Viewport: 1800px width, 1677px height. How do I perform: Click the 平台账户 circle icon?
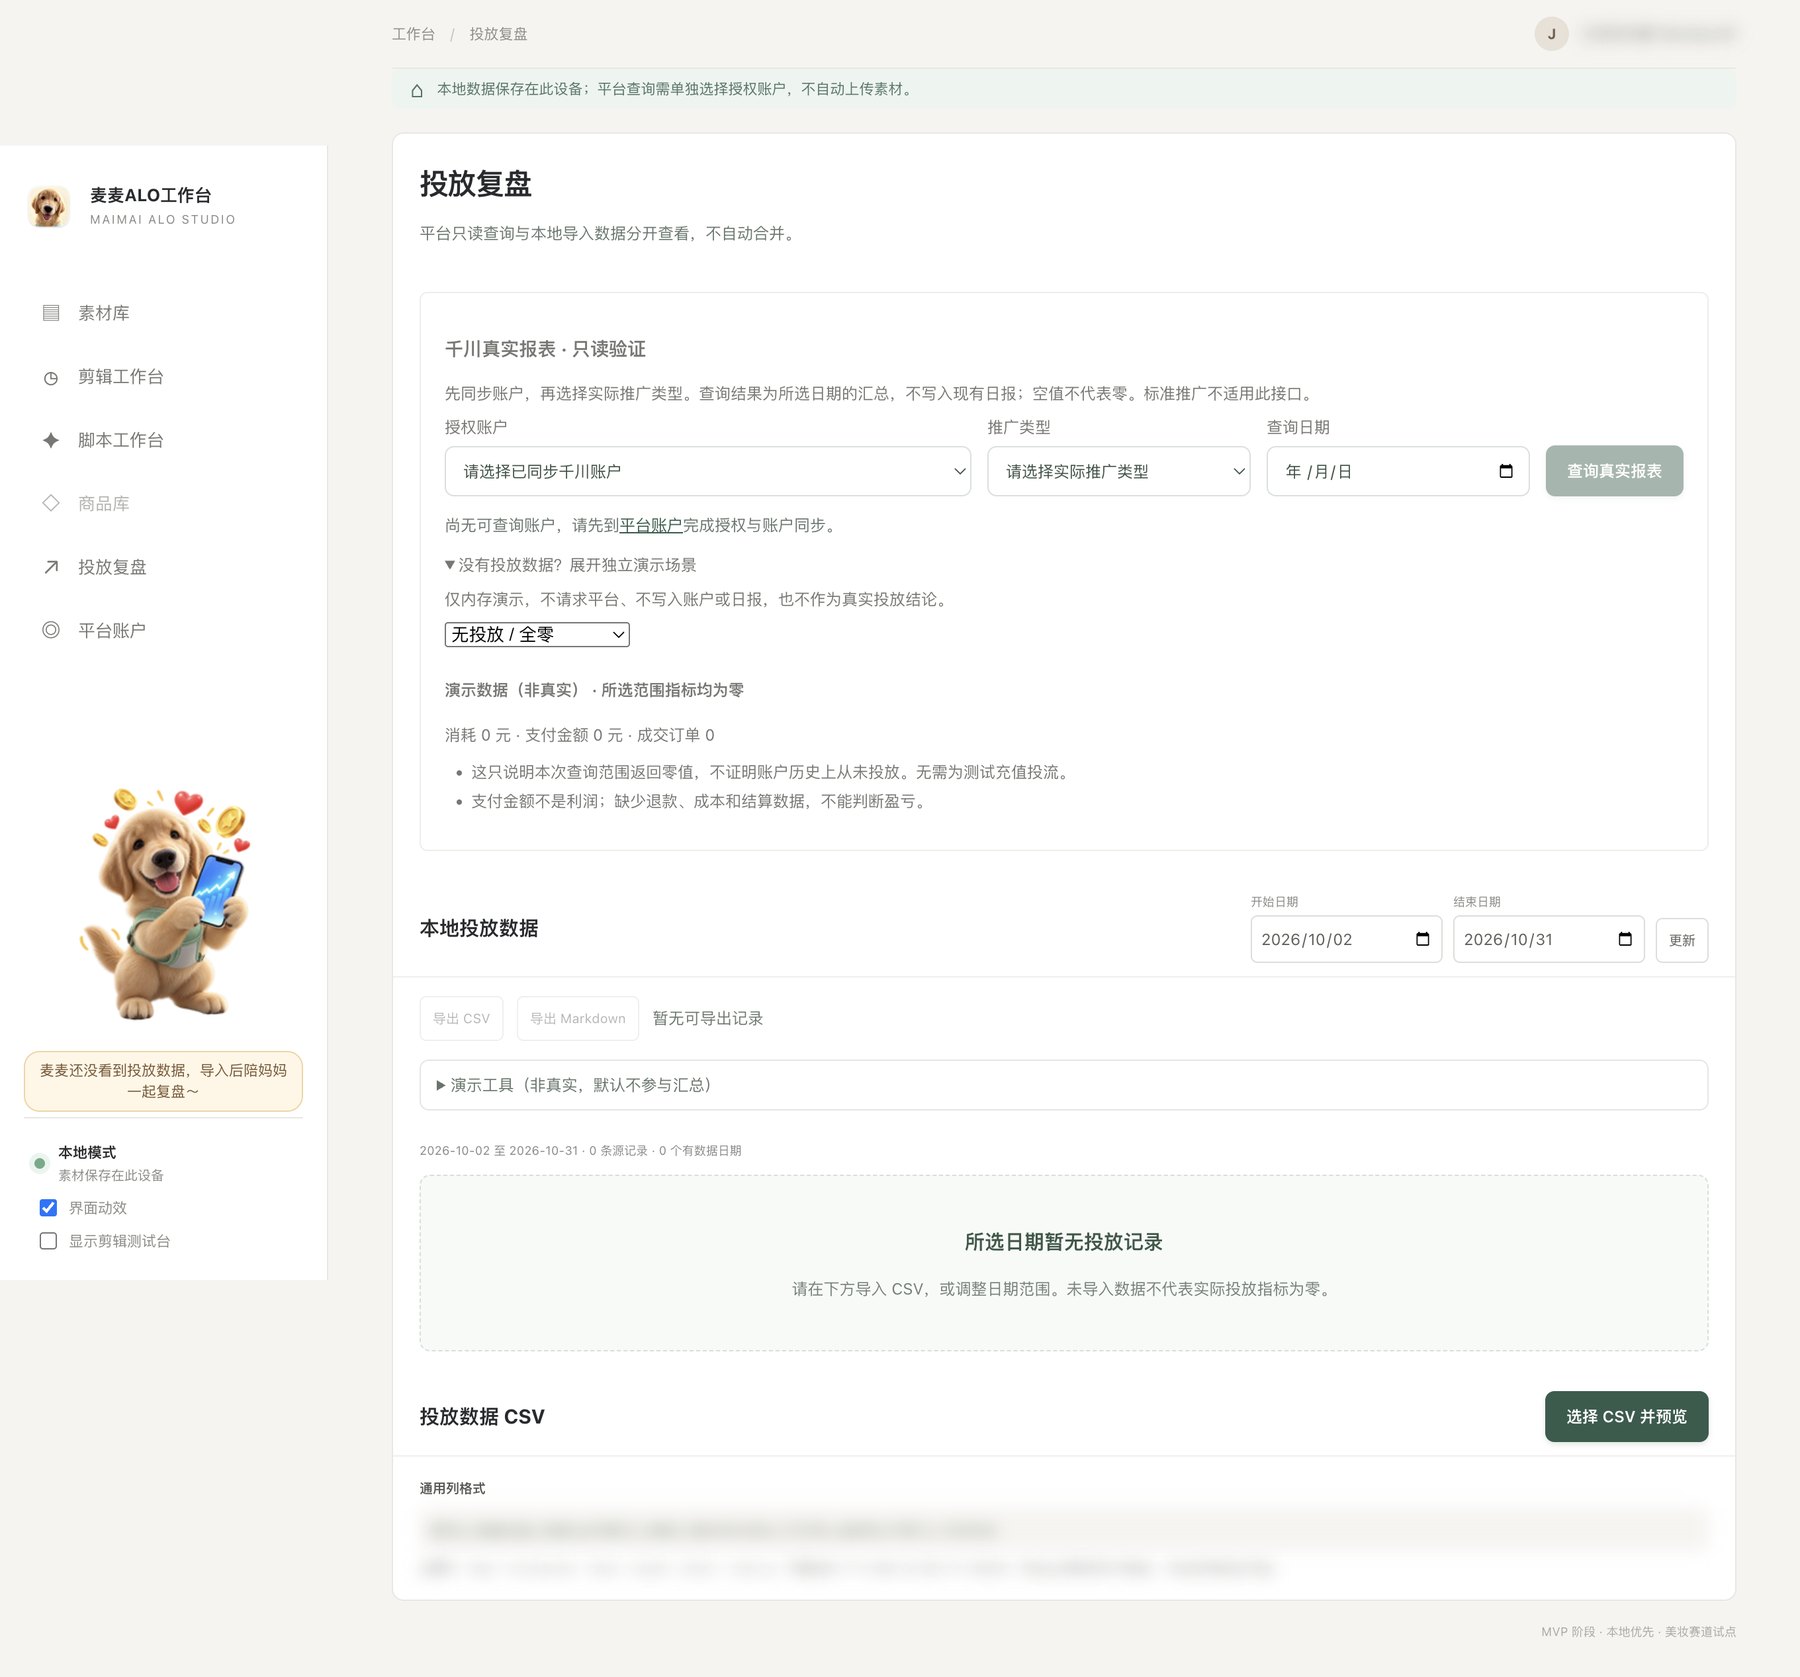[51, 630]
